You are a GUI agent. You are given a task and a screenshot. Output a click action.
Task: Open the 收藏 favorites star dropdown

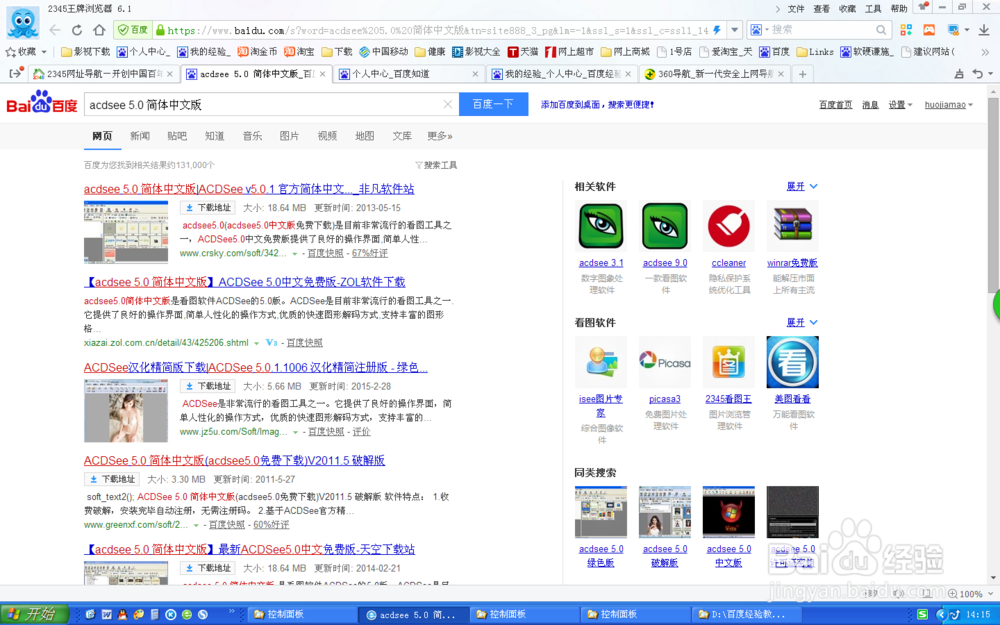(x=26, y=52)
